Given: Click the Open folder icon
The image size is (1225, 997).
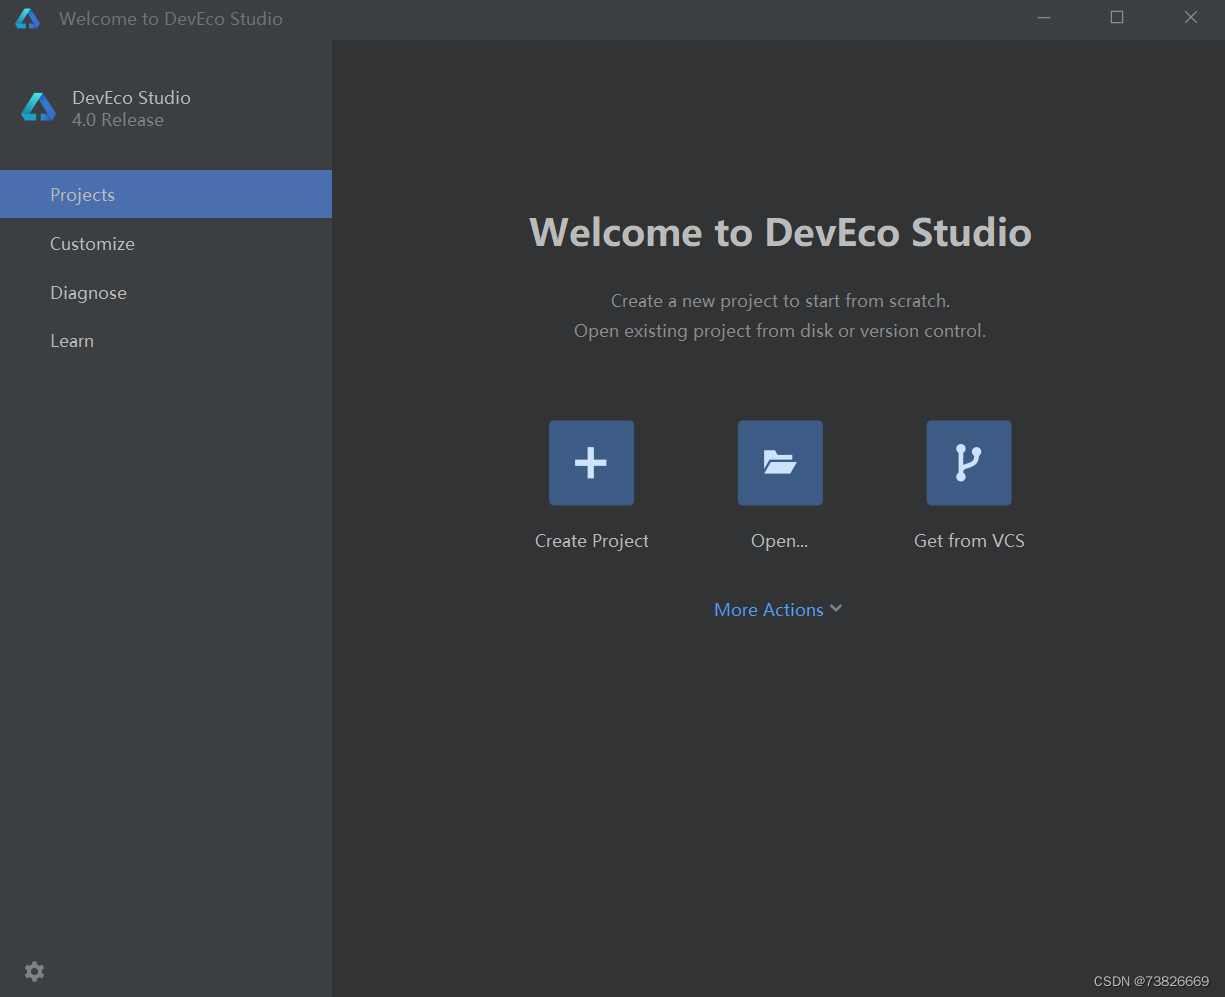Looking at the screenshot, I should 780,463.
